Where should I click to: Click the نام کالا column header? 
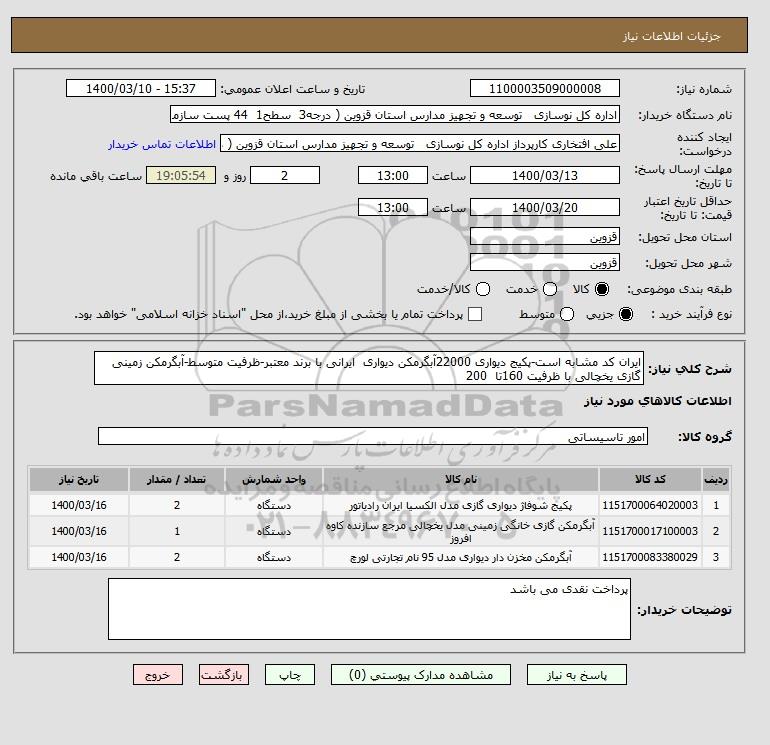(x=461, y=479)
